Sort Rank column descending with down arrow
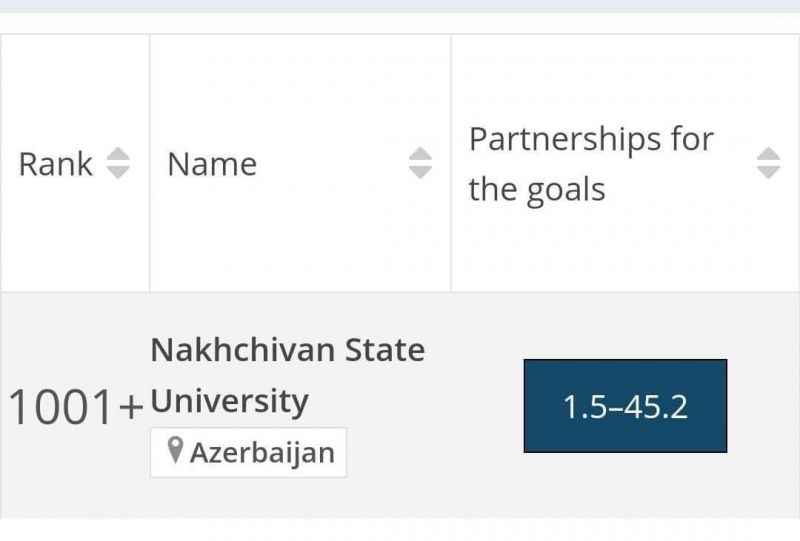 coord(118,173)
